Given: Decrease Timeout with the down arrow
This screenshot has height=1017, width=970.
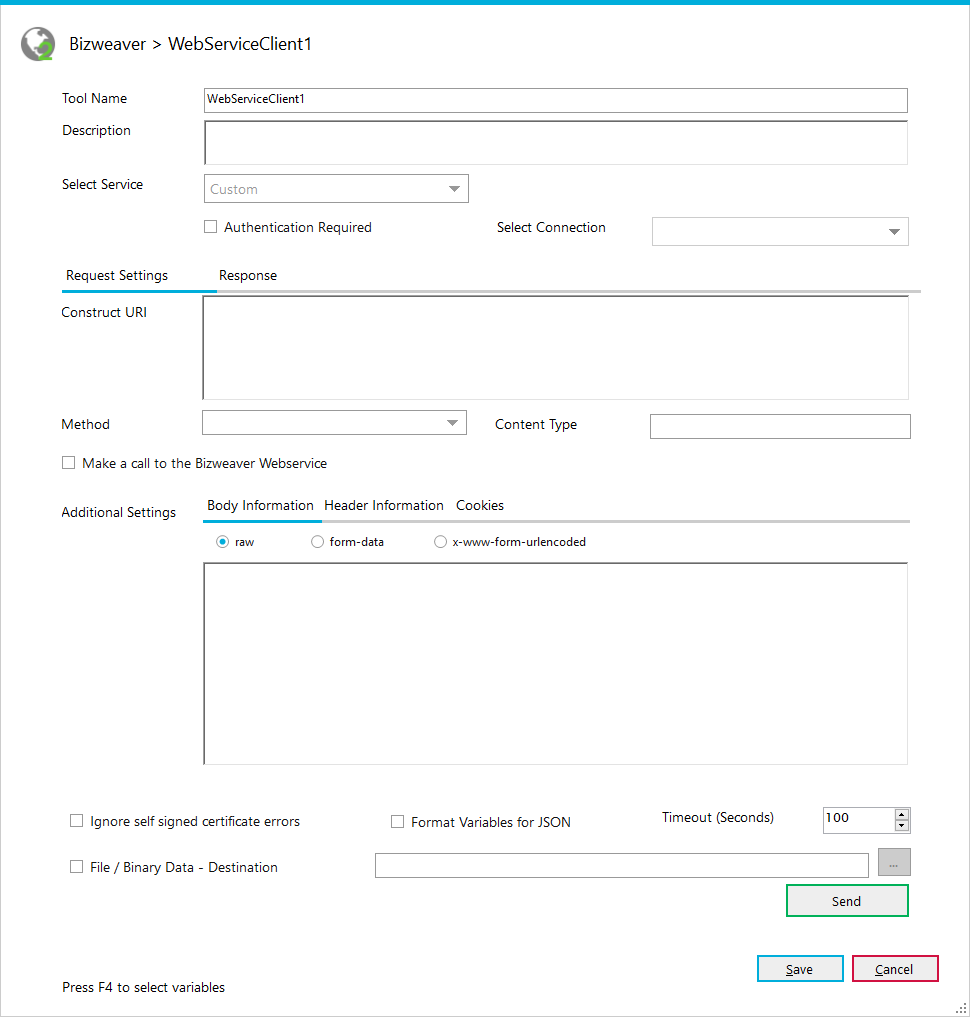Looking at the screenshot, I should coord(902,826).
